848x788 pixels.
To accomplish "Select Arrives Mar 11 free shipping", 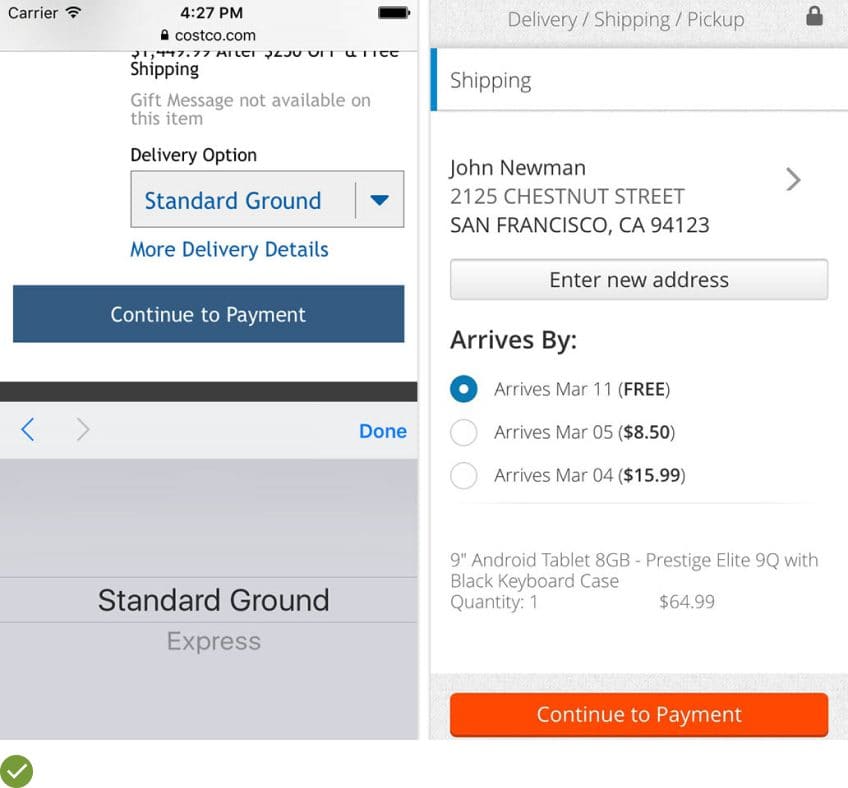I will (464, 389).
